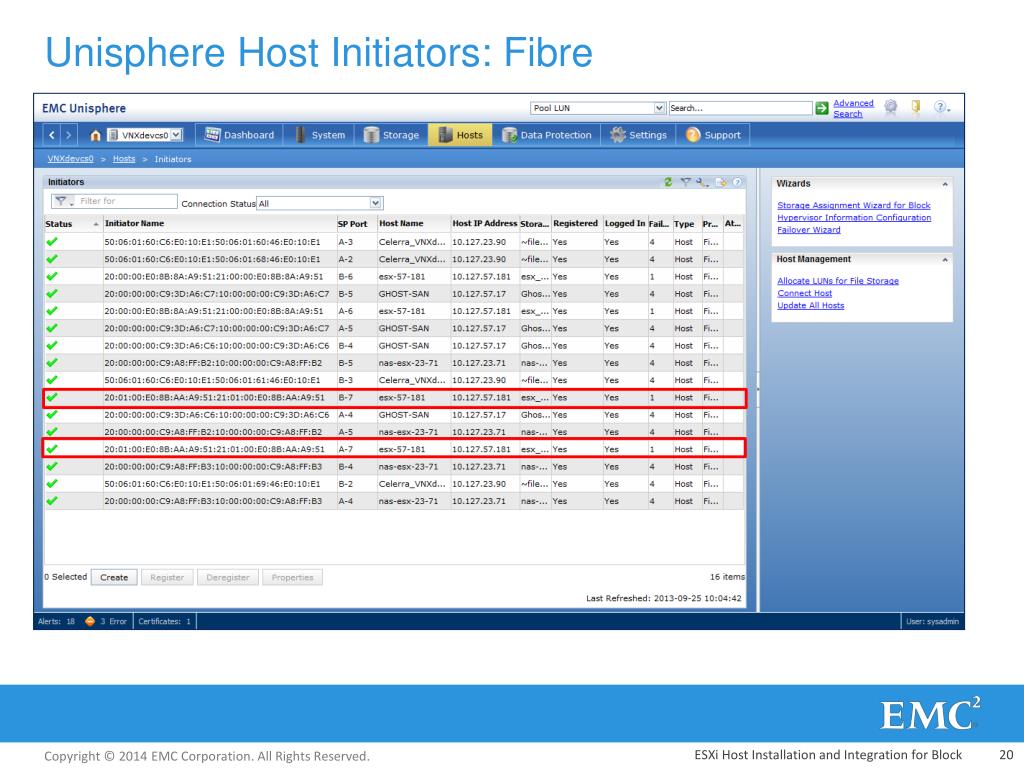1024x768 pixels.
Task: Open the Advanced Search link
Action: 853,108
